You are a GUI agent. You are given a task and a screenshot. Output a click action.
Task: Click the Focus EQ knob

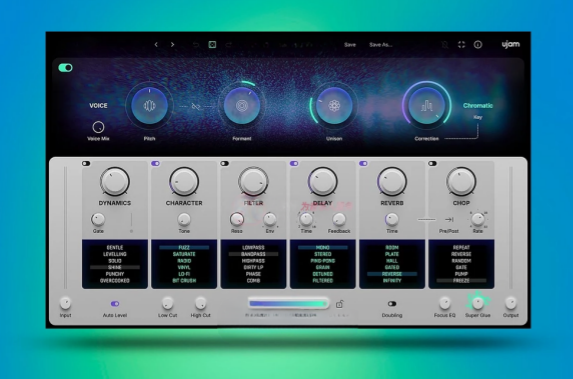[445, 303]
